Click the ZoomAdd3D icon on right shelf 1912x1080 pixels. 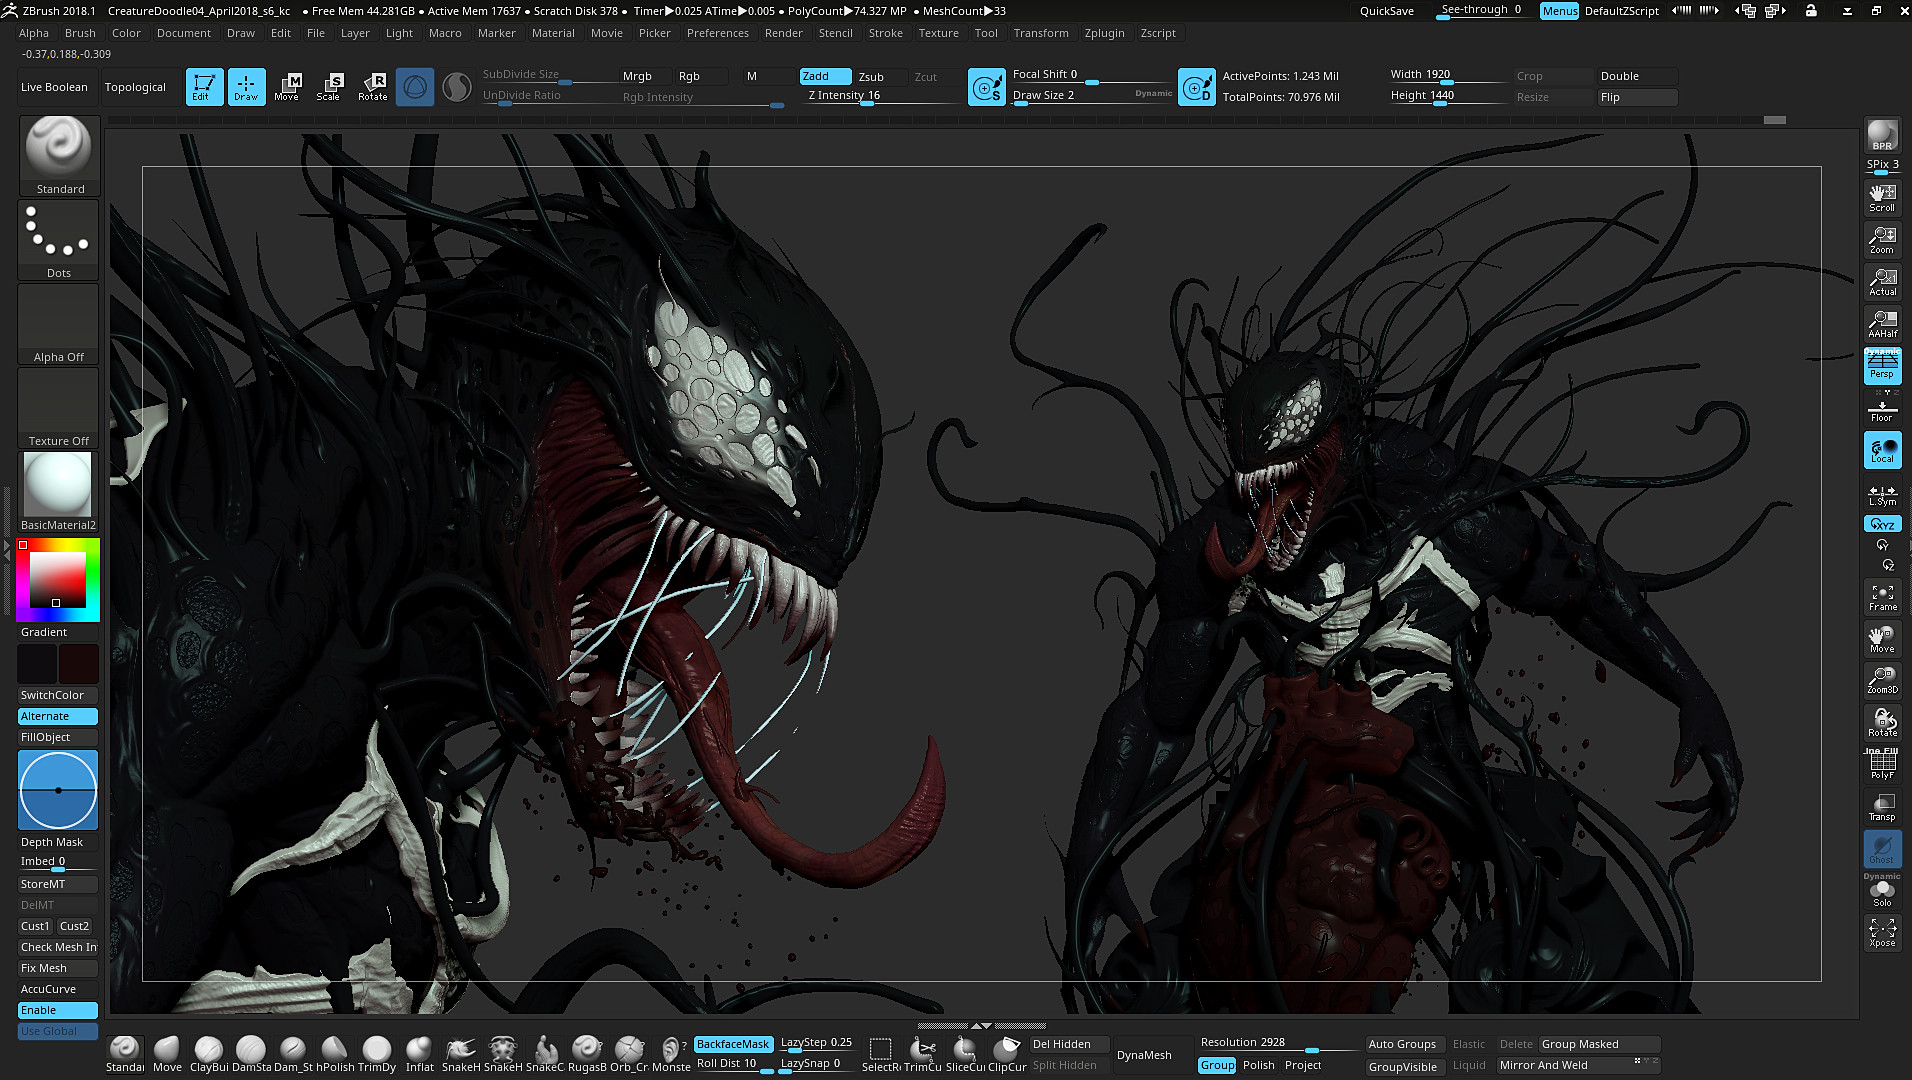(x=1882, y=680)
